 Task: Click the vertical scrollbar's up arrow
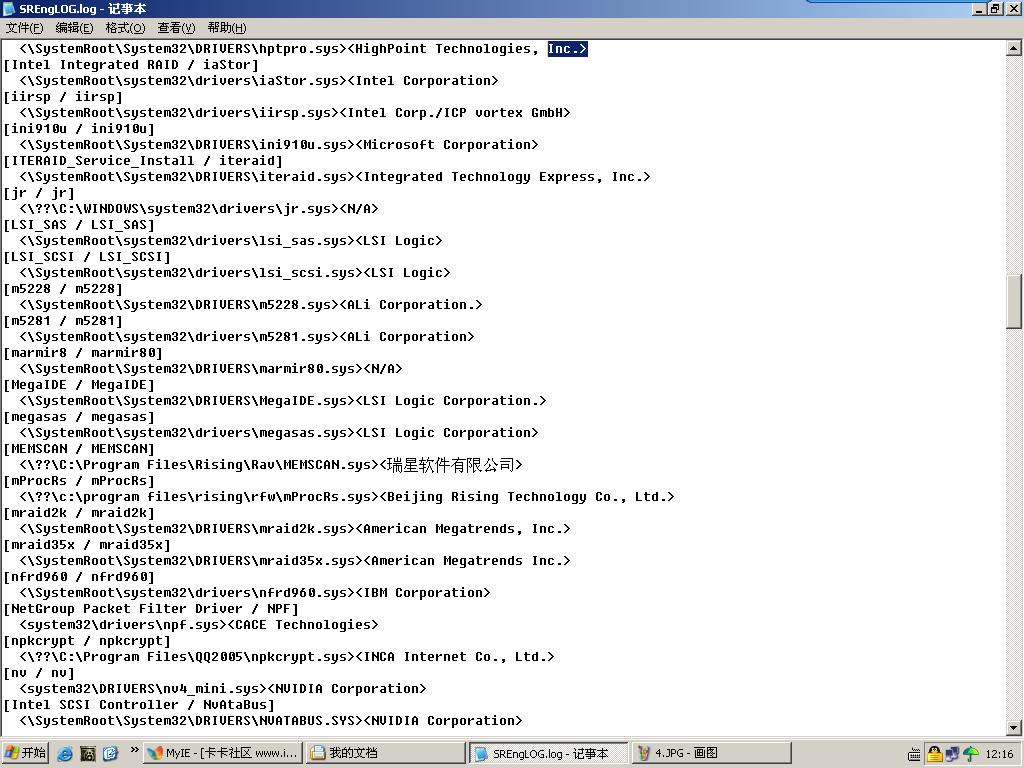click(x=1014, y=48)
